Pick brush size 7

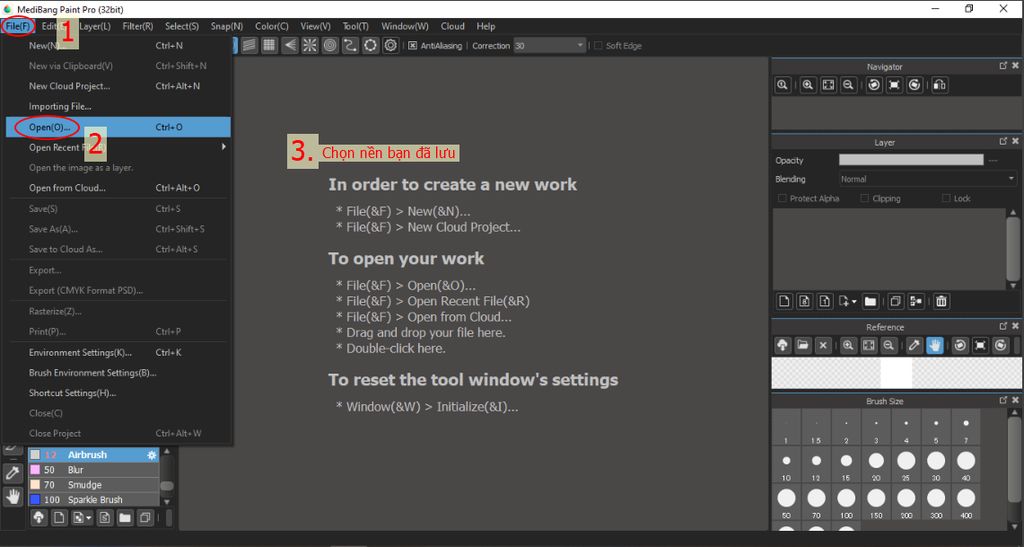(966, 428)
